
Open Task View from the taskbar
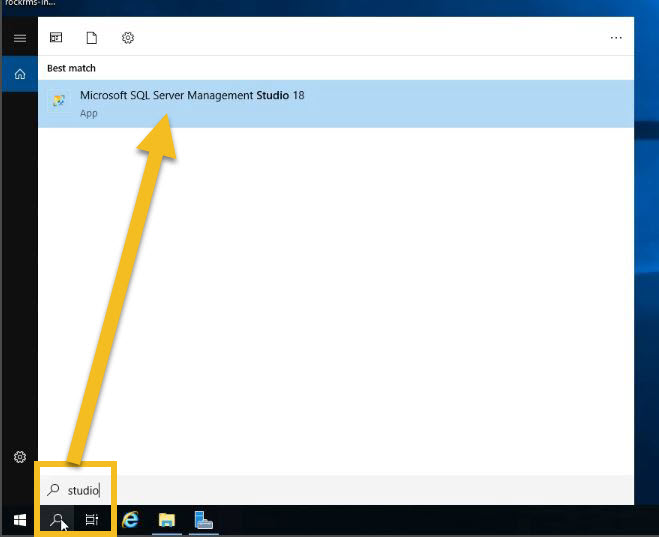click(92, 520)
